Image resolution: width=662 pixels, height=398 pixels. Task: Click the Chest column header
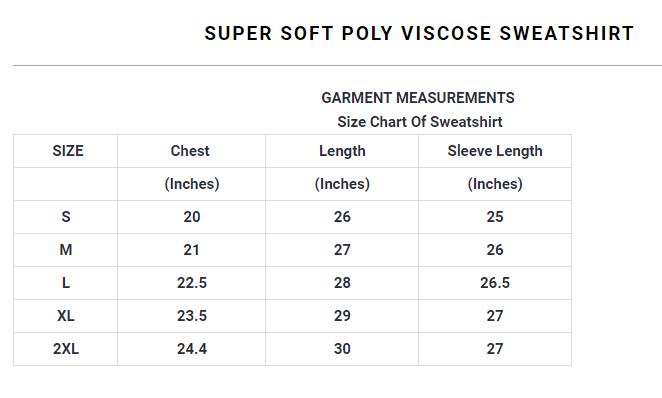pyautogui.click(x=190, y=151)
